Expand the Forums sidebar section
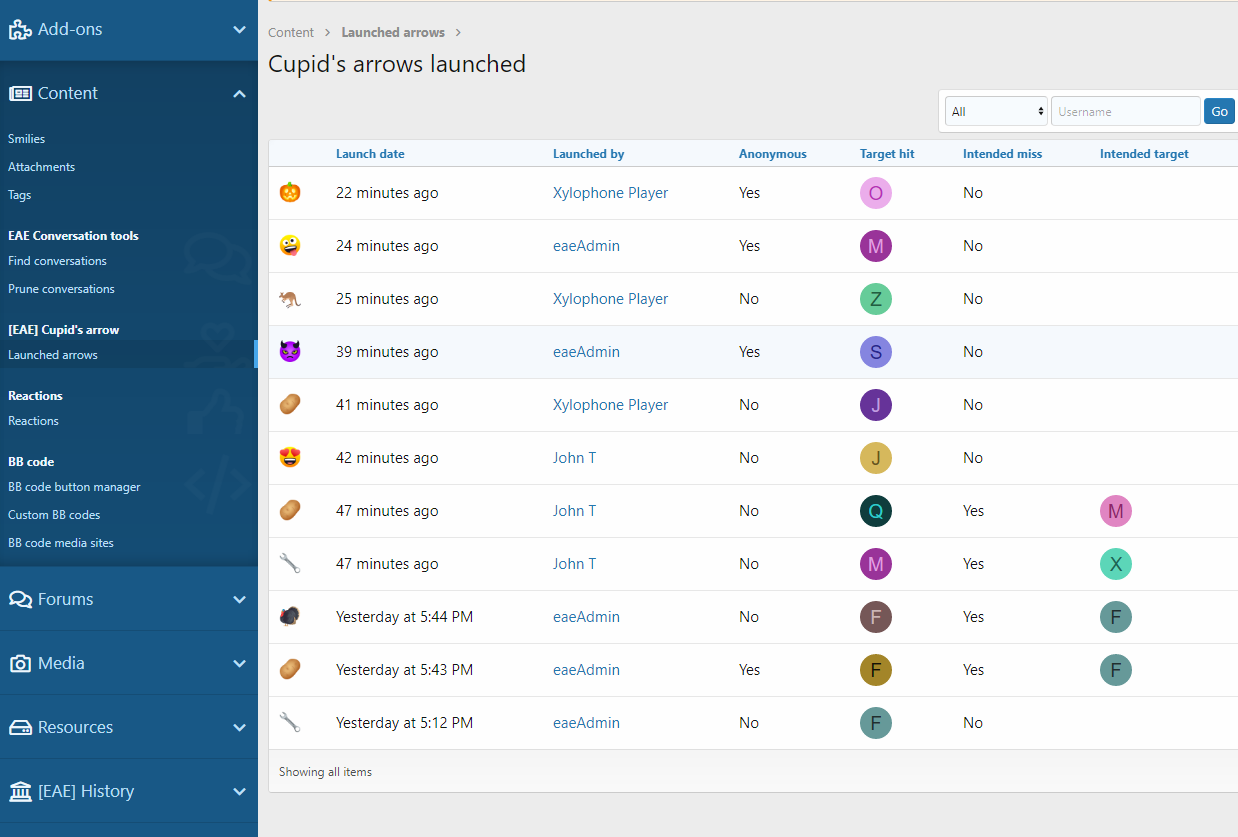Image resolution: width=1238 pixels, height=837 pixels. [239, 600]
